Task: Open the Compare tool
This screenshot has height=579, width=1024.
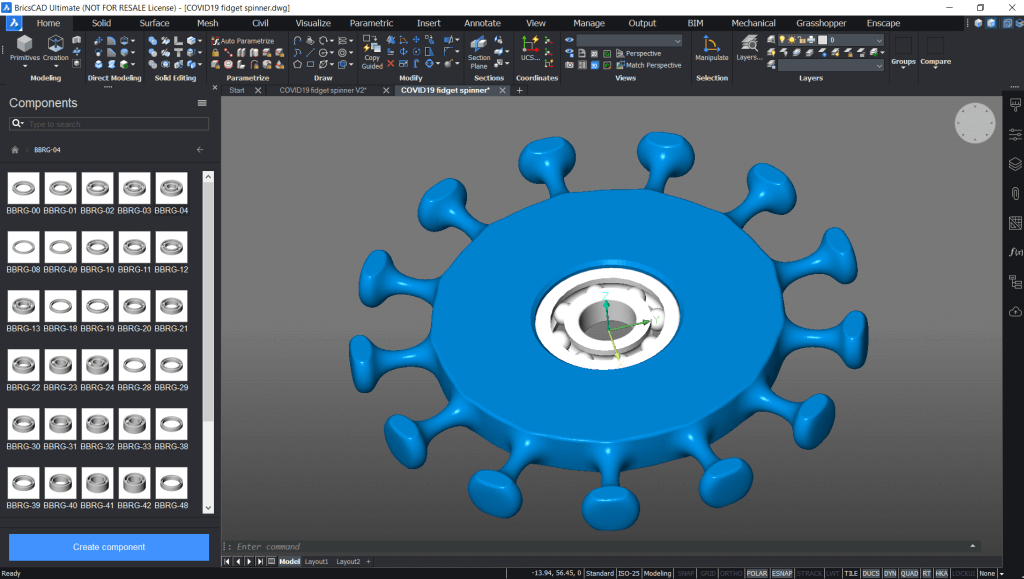Action: (x=935, y=50)
